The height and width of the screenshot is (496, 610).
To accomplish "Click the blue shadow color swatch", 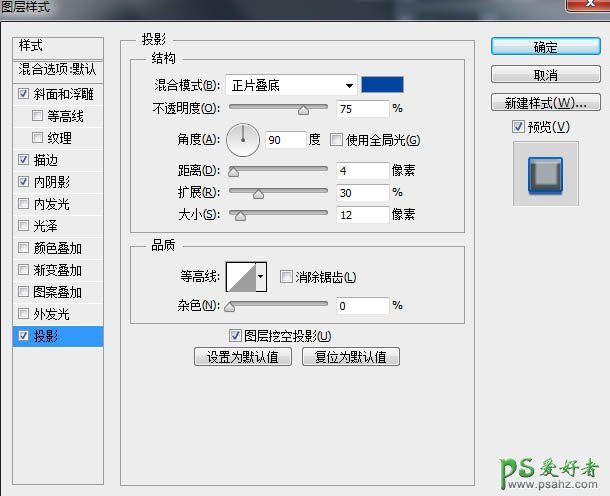I will point(382,85).
